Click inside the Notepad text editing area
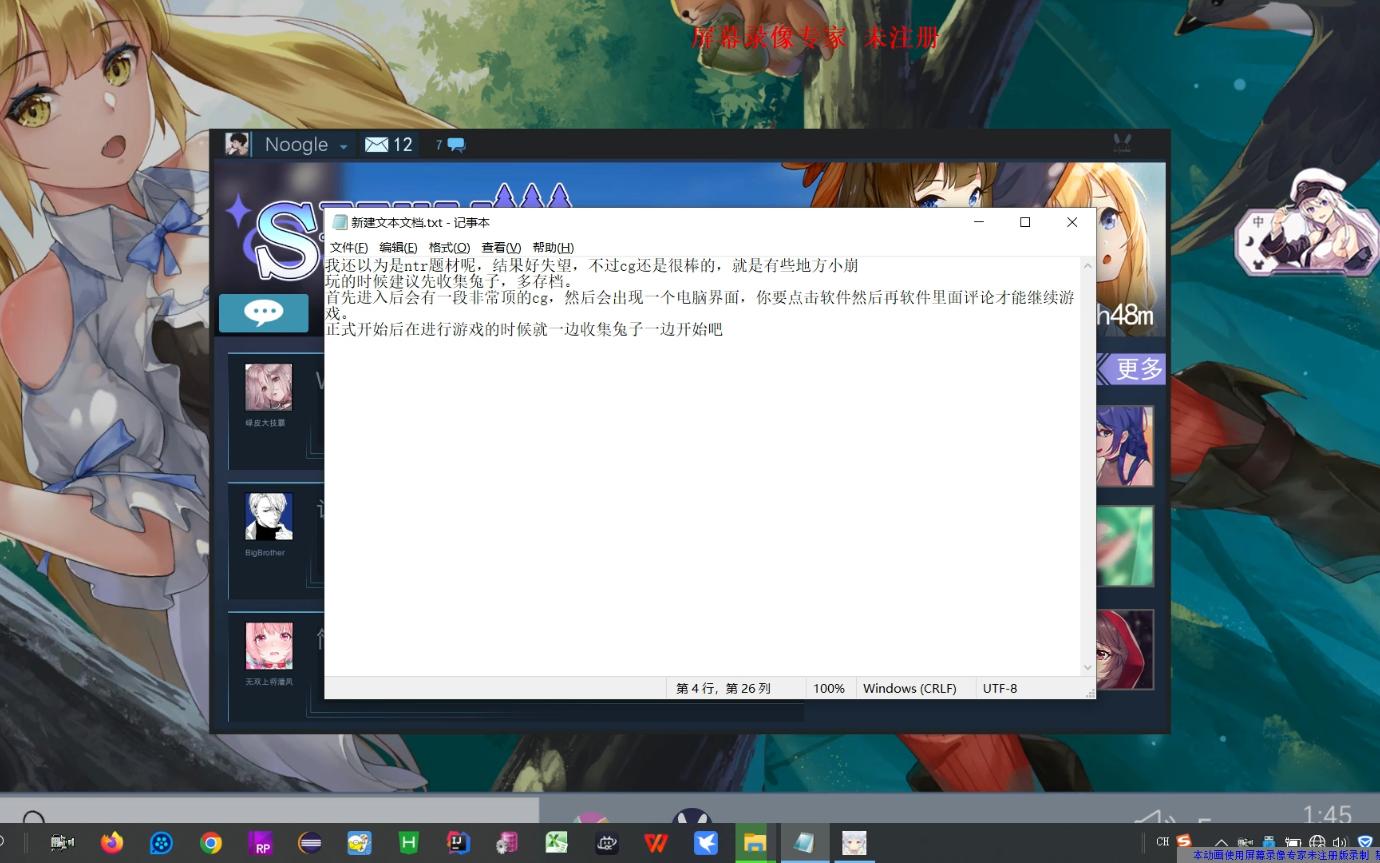Screen dimensions: 1380x863 pyautogui.click(x=702, y=466)
